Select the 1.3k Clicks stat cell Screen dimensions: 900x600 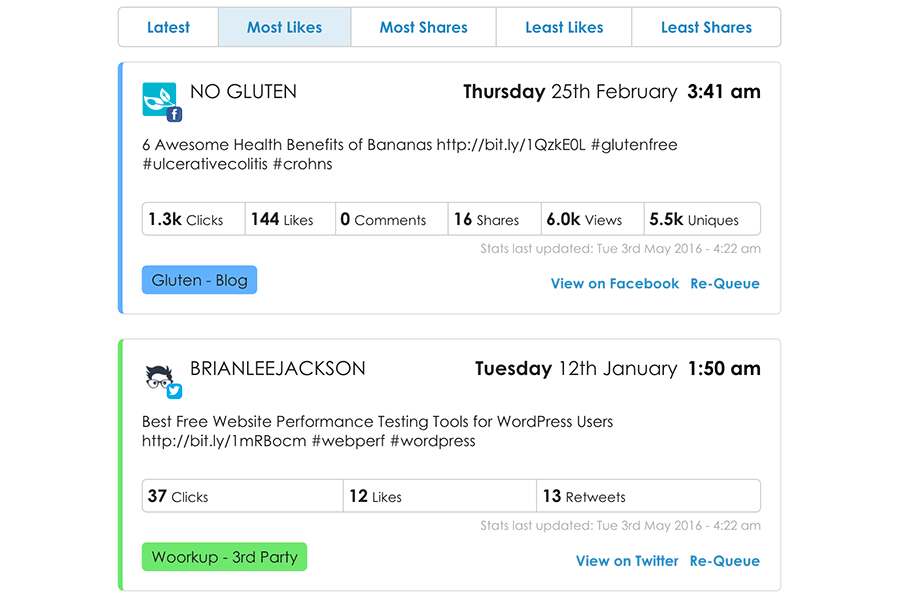coord(194,219)
